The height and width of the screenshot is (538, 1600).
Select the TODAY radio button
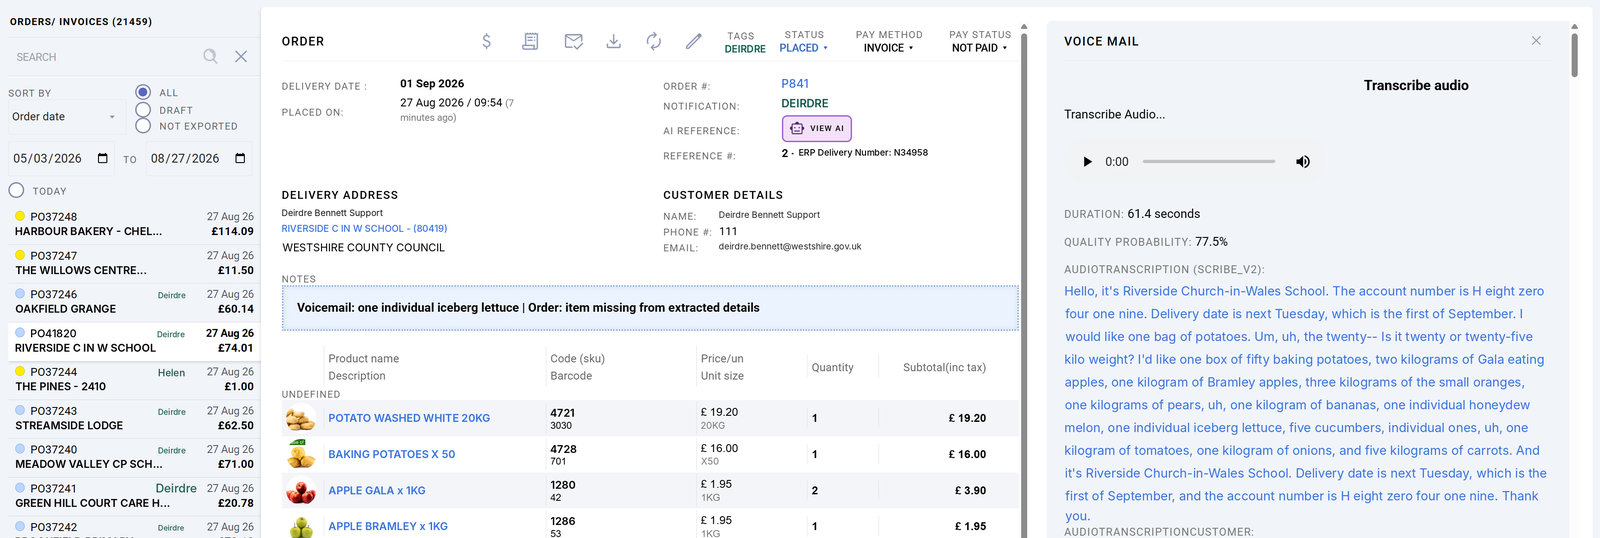pos(16,190)
